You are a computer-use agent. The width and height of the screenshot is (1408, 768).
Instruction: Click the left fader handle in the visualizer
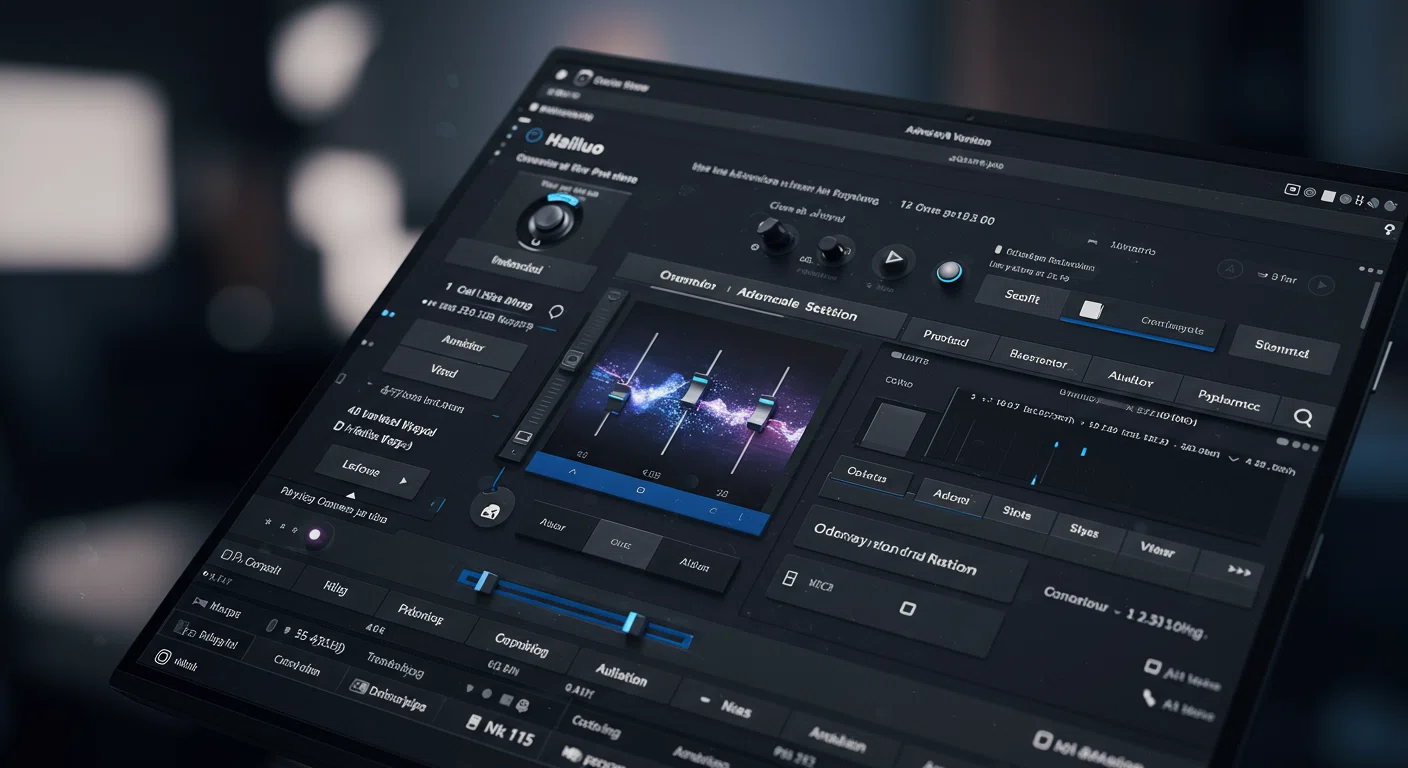tap(620, 396)
